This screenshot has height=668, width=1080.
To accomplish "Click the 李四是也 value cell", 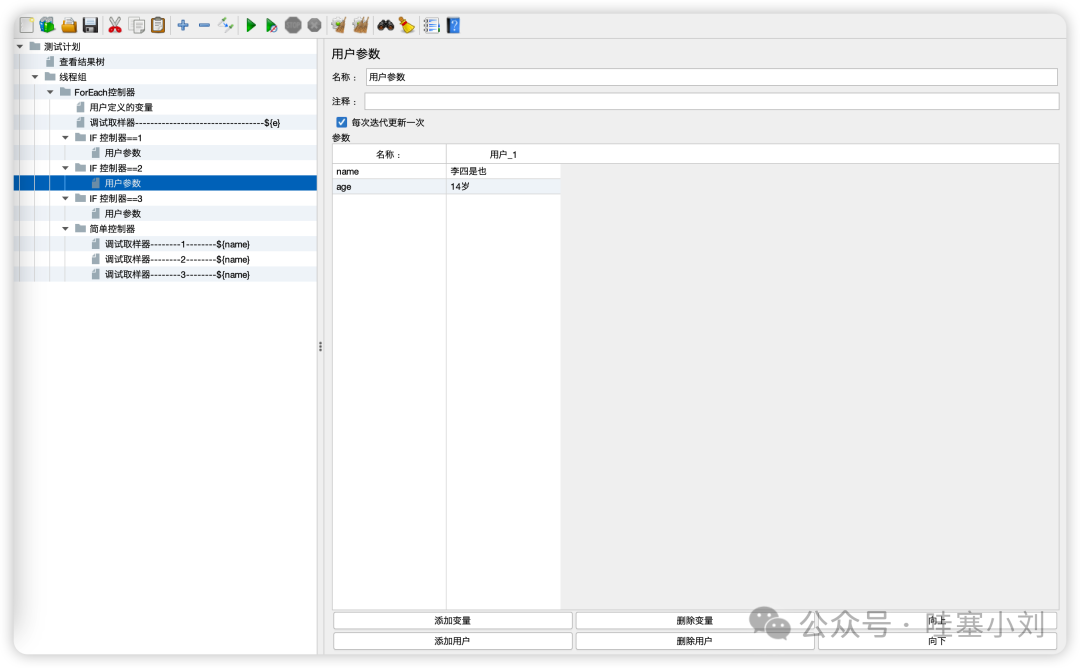I will (503, 171).
